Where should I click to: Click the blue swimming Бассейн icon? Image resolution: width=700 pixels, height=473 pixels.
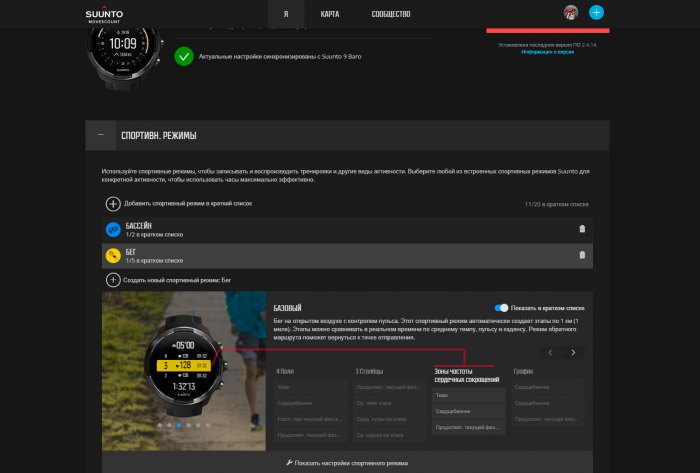click(x=113, y=229)
